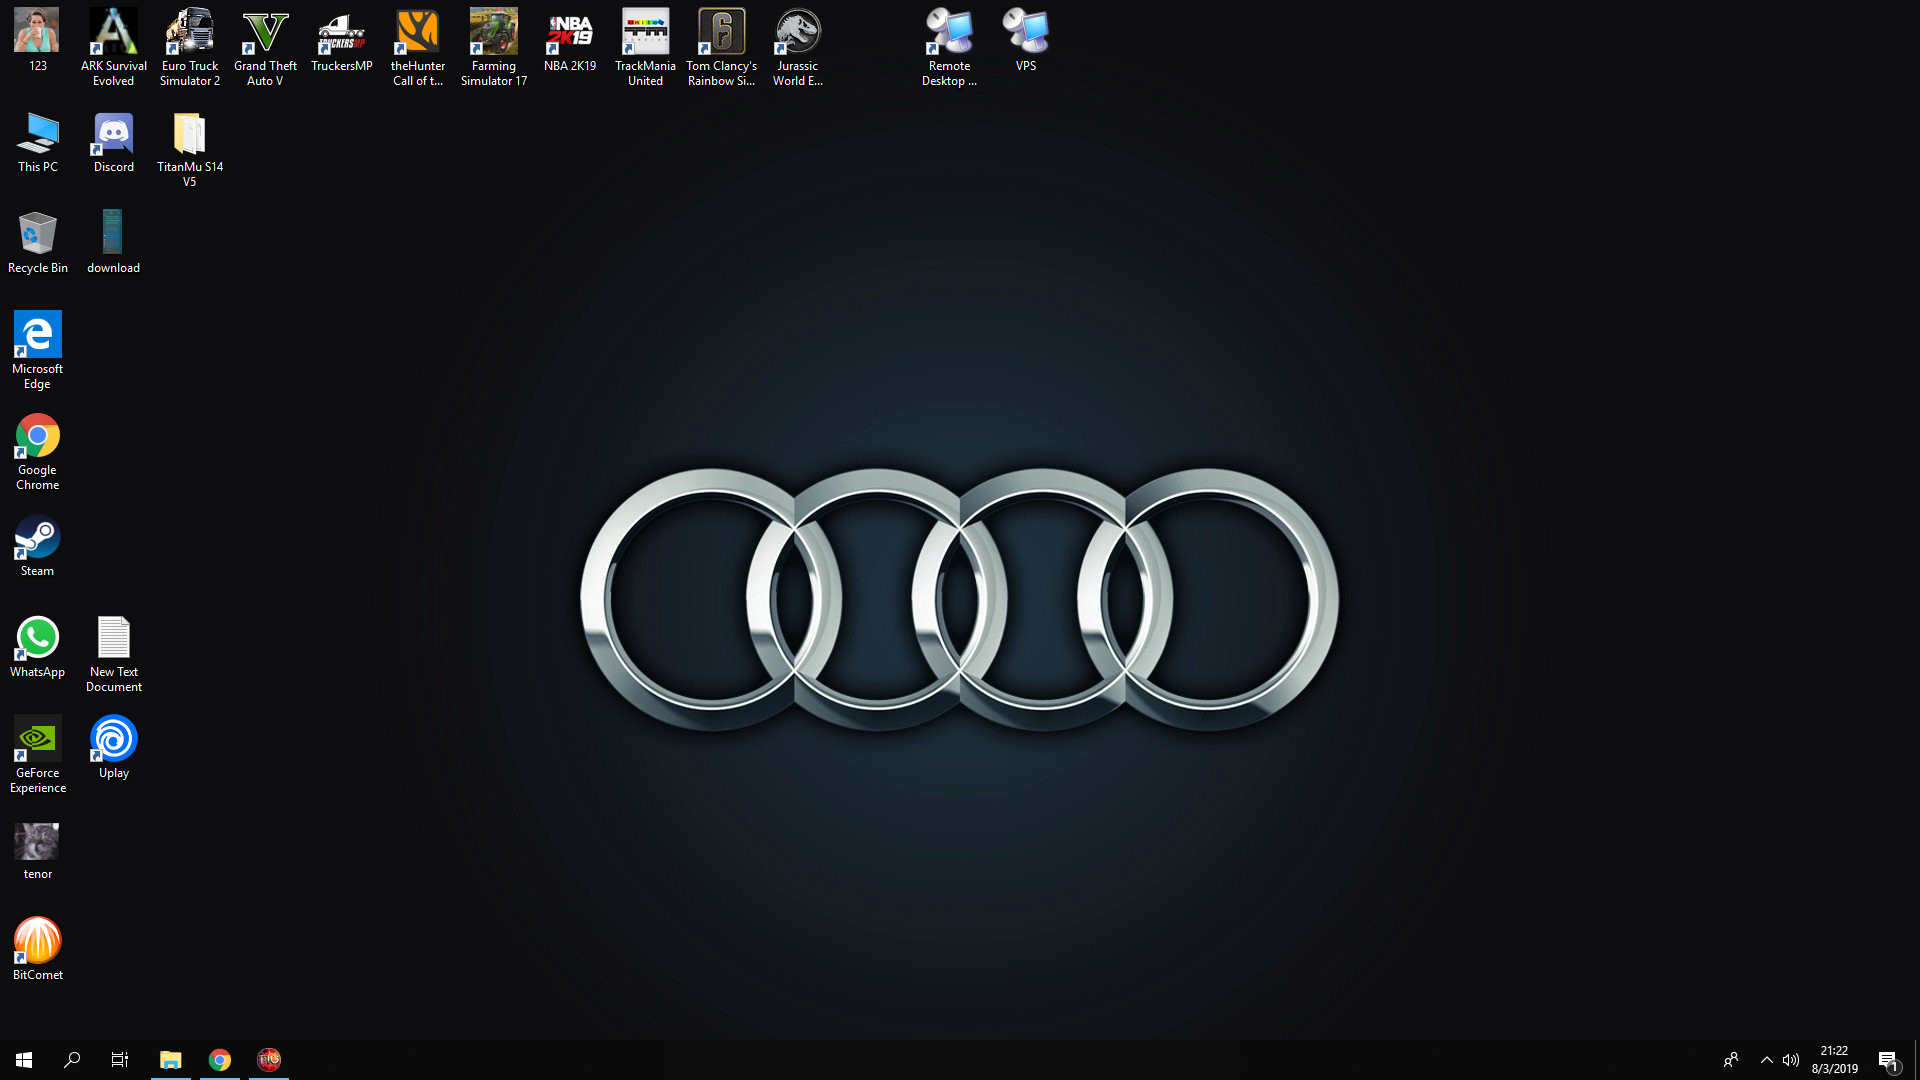Select WhatsApp desktop shortcut
This screenshot has height=1080, width=1920.
pos(38,647)
